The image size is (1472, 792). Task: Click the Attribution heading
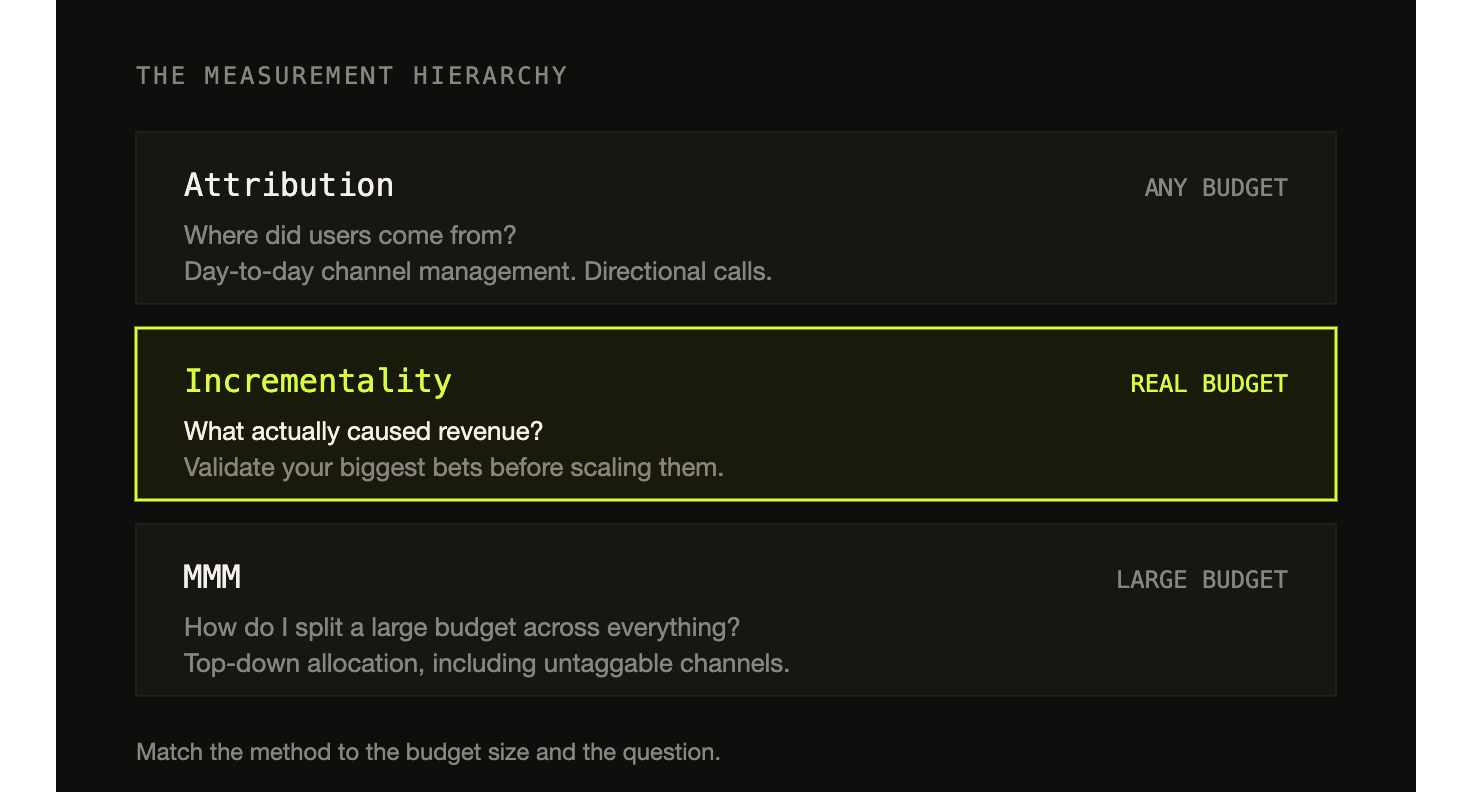(288, 185)
